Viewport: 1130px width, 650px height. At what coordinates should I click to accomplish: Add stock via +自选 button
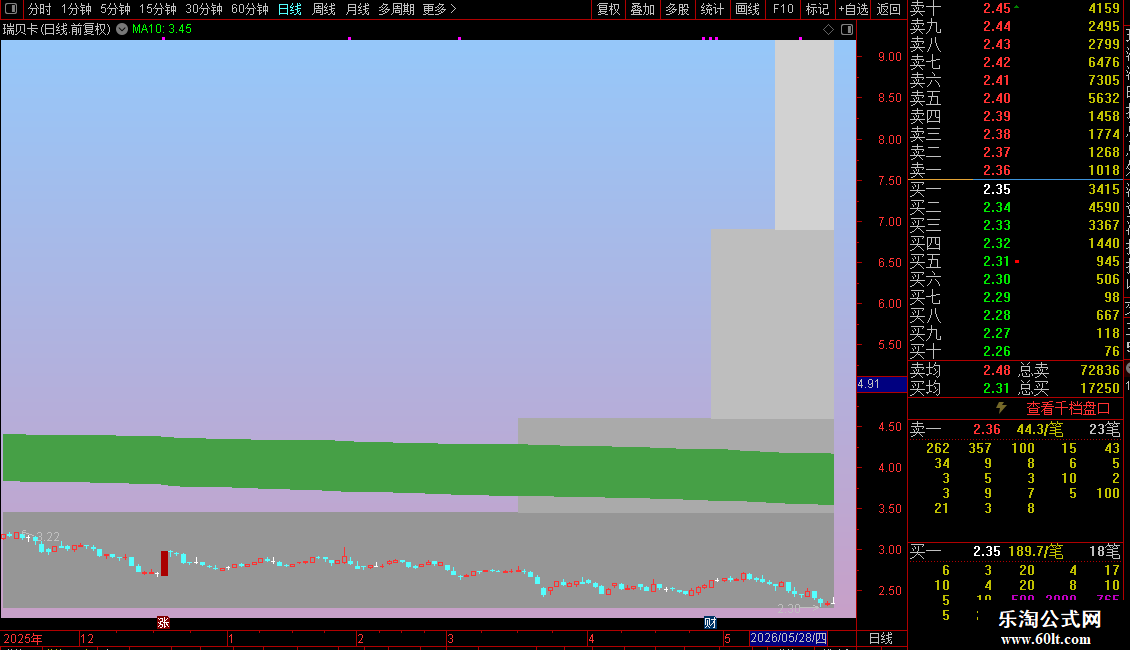coord(854,9)
